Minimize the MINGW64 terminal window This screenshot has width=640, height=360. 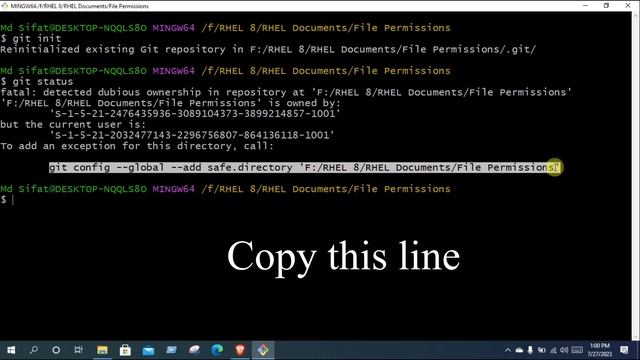585,6
